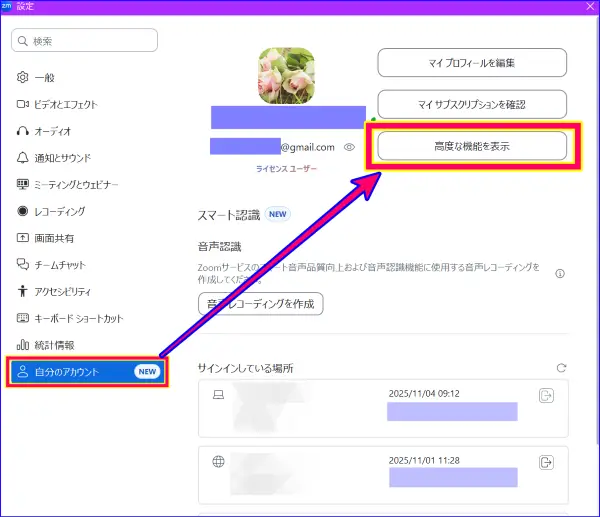Open キーボード ショートカット settings

click(70, 318)
